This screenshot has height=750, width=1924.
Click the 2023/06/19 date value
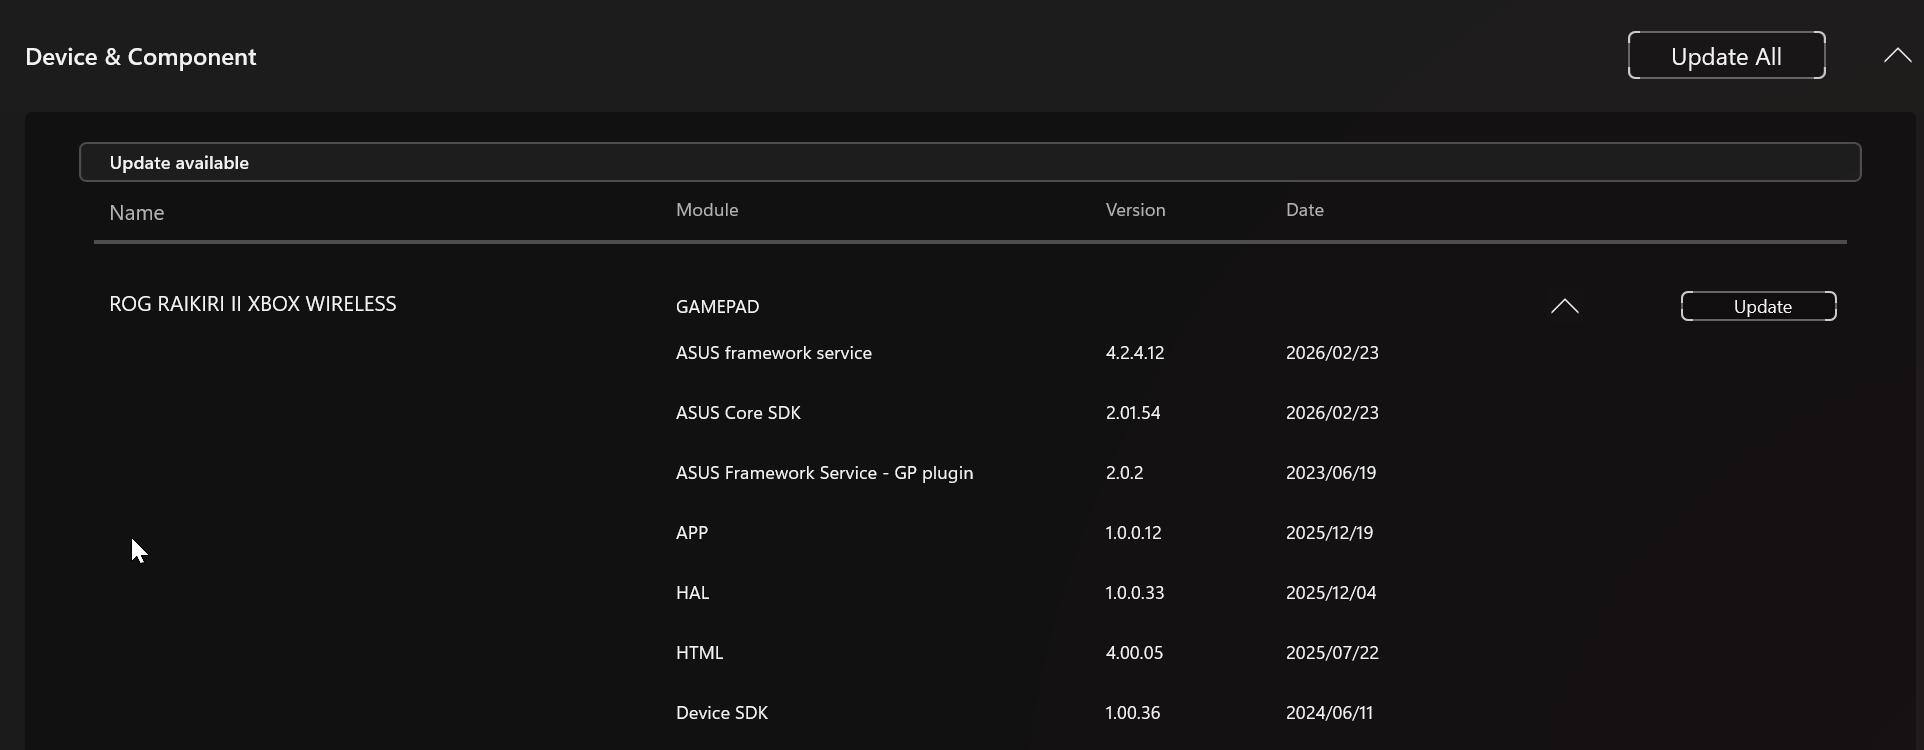tap(1330, 473)
